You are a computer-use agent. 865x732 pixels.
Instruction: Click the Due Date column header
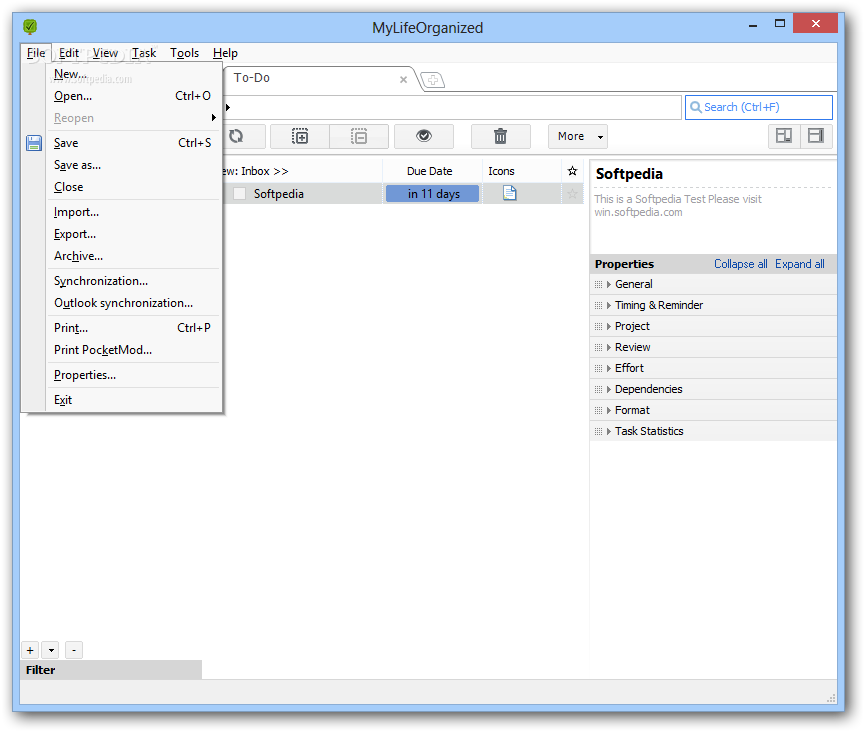click(x=432, y=171)
